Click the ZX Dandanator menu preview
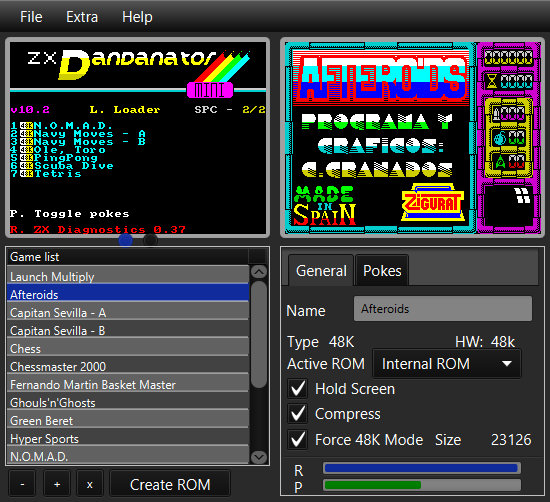The image size is (550, 502). pyautogui.click(x=138, y=138)
